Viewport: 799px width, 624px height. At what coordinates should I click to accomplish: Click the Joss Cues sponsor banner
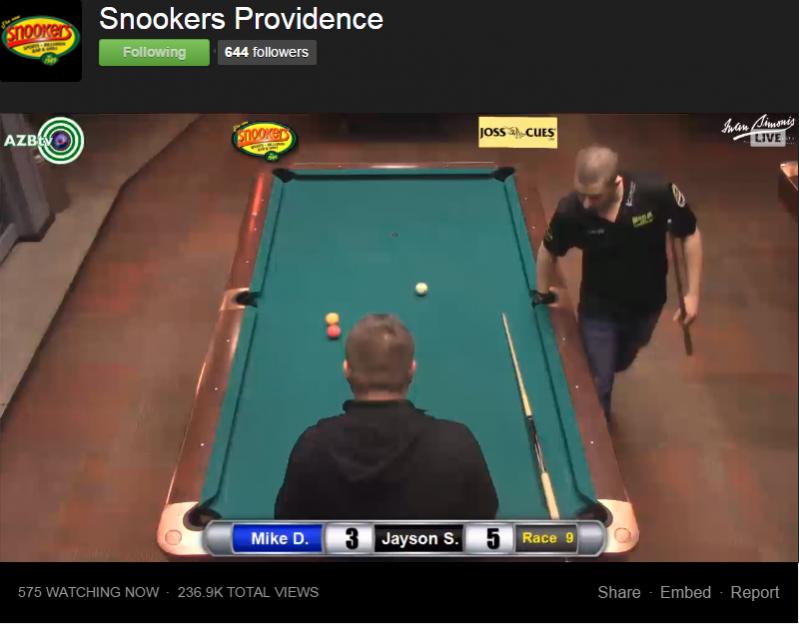[518, 132]
